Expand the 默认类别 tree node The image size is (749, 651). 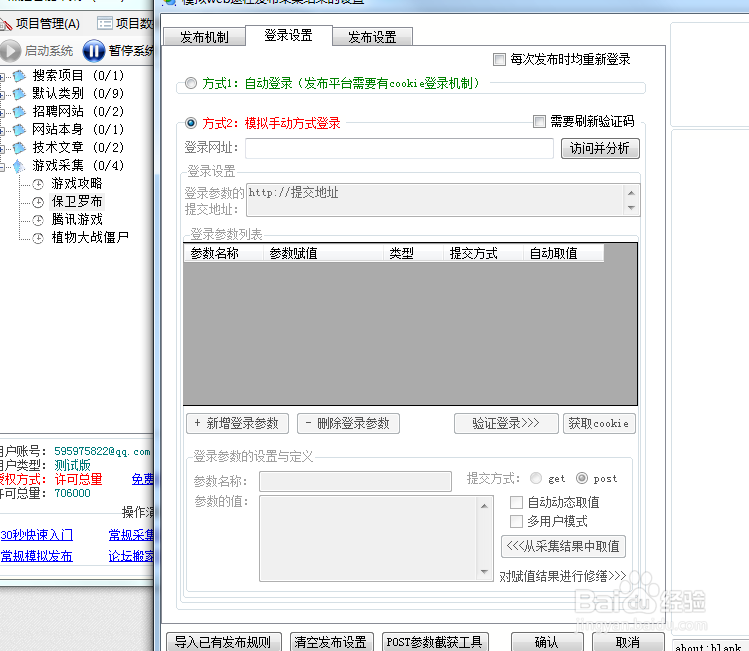[2, 95]
